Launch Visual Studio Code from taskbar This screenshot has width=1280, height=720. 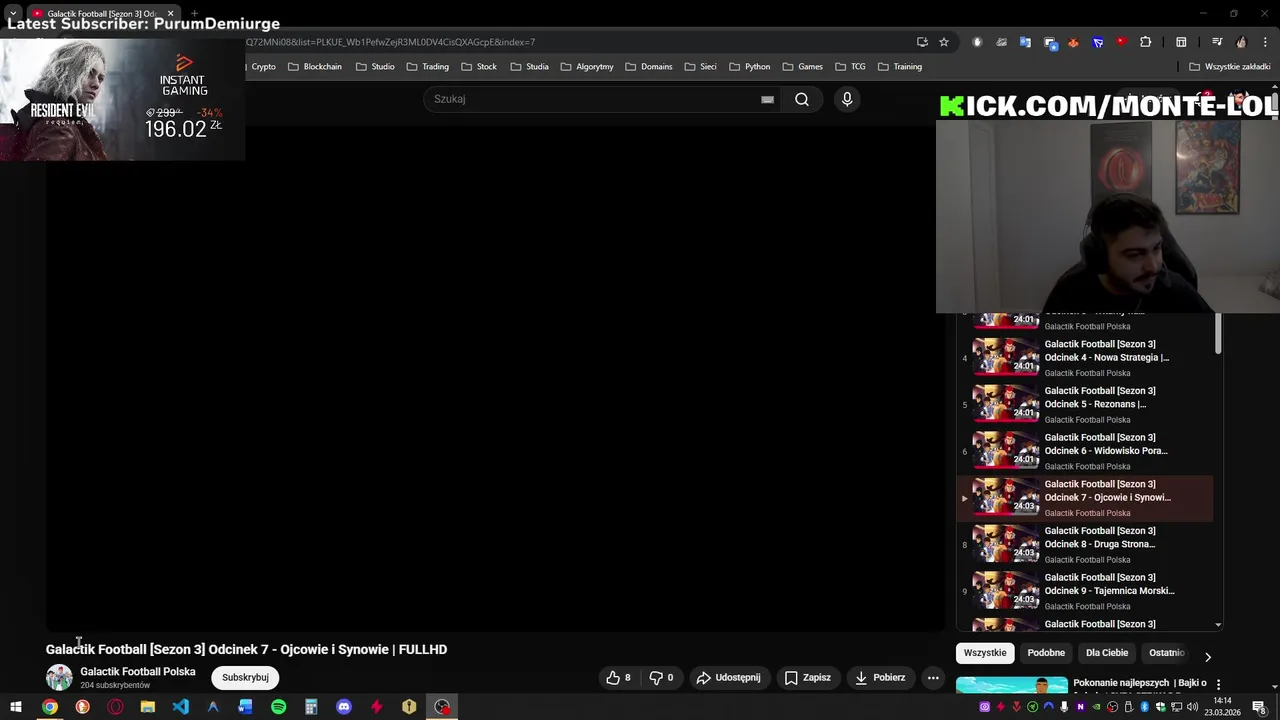click(180, 707)
